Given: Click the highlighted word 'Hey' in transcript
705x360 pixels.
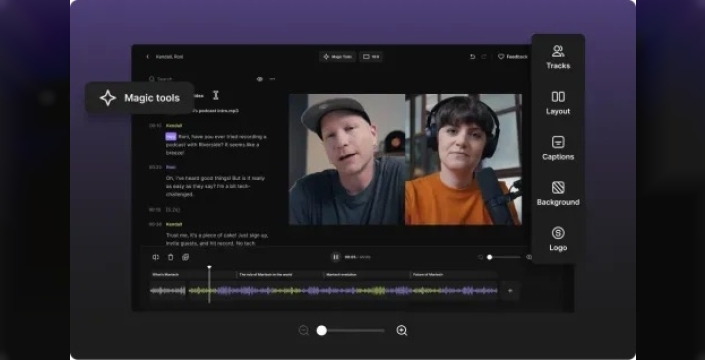Looking at the screenshot, I should pos(171,137).
